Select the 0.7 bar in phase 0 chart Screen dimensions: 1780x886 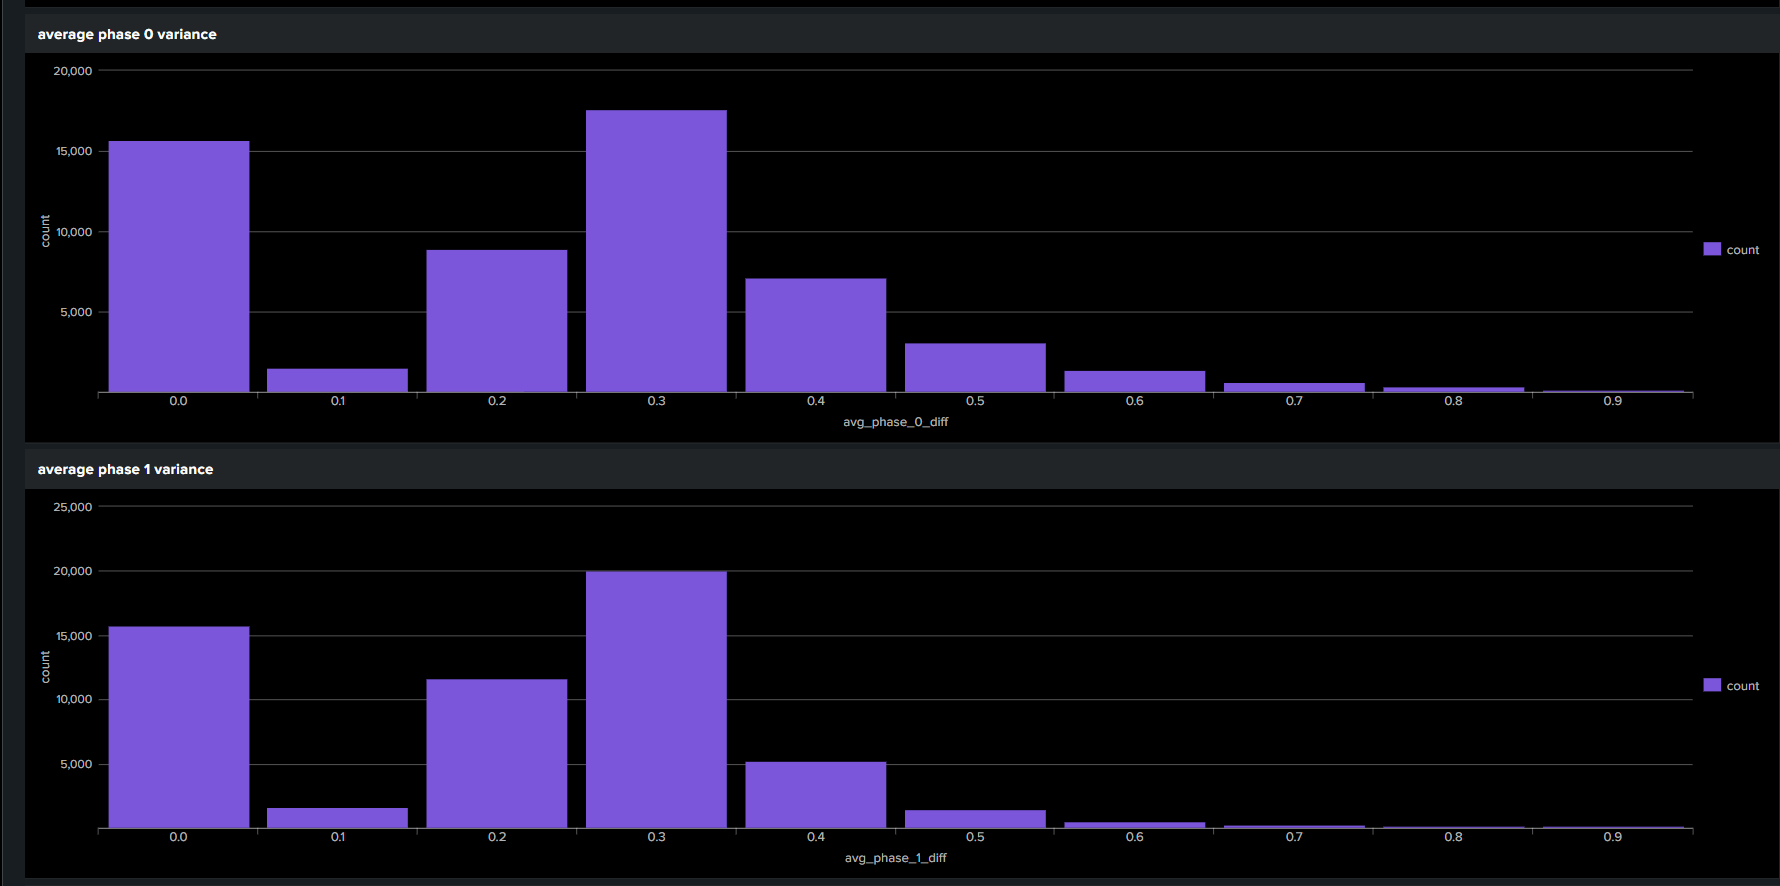click(1294, 388)
